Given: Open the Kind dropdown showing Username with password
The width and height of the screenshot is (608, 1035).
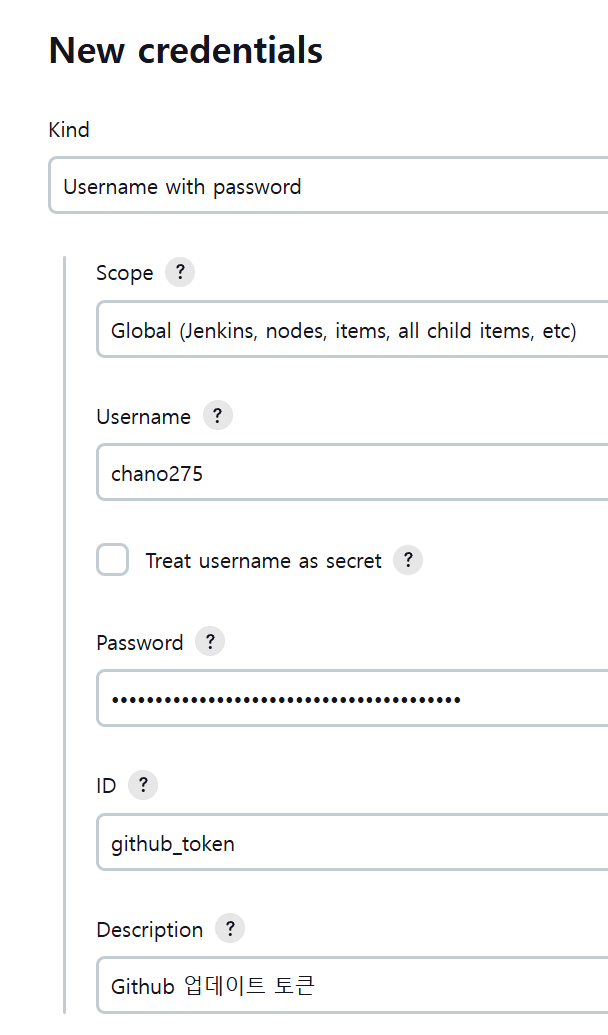Looking at the screenshot, I should pyautogui.click(x=328, y=186).
